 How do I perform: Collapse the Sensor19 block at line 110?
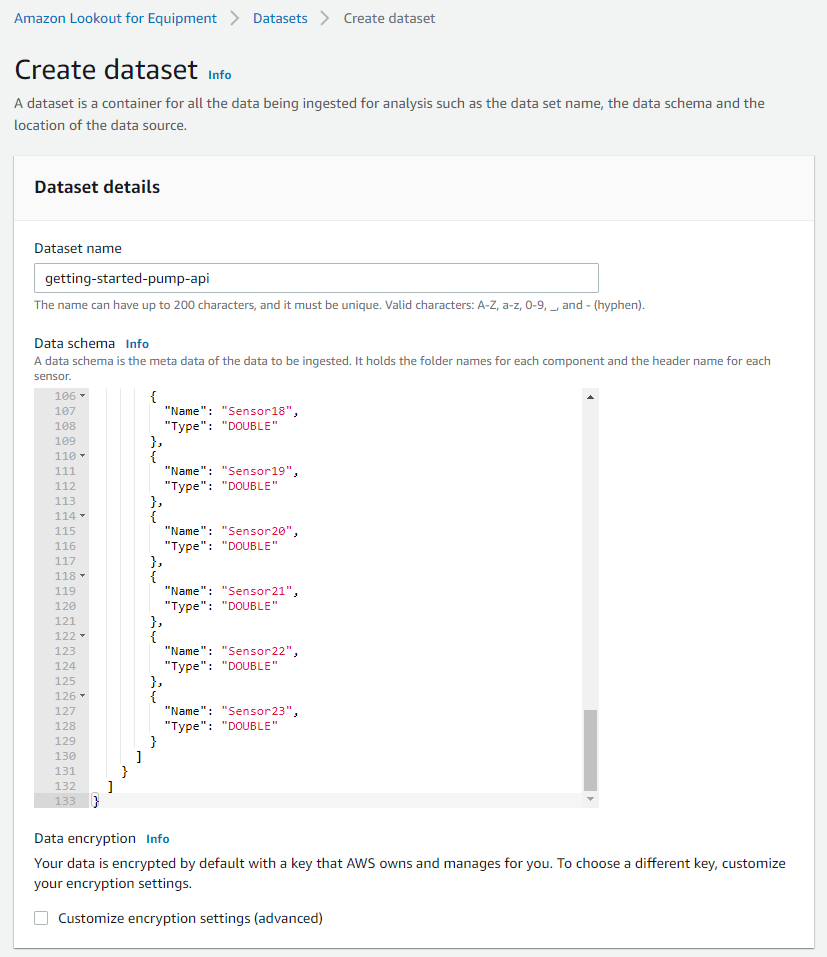(x=82, y=456)
